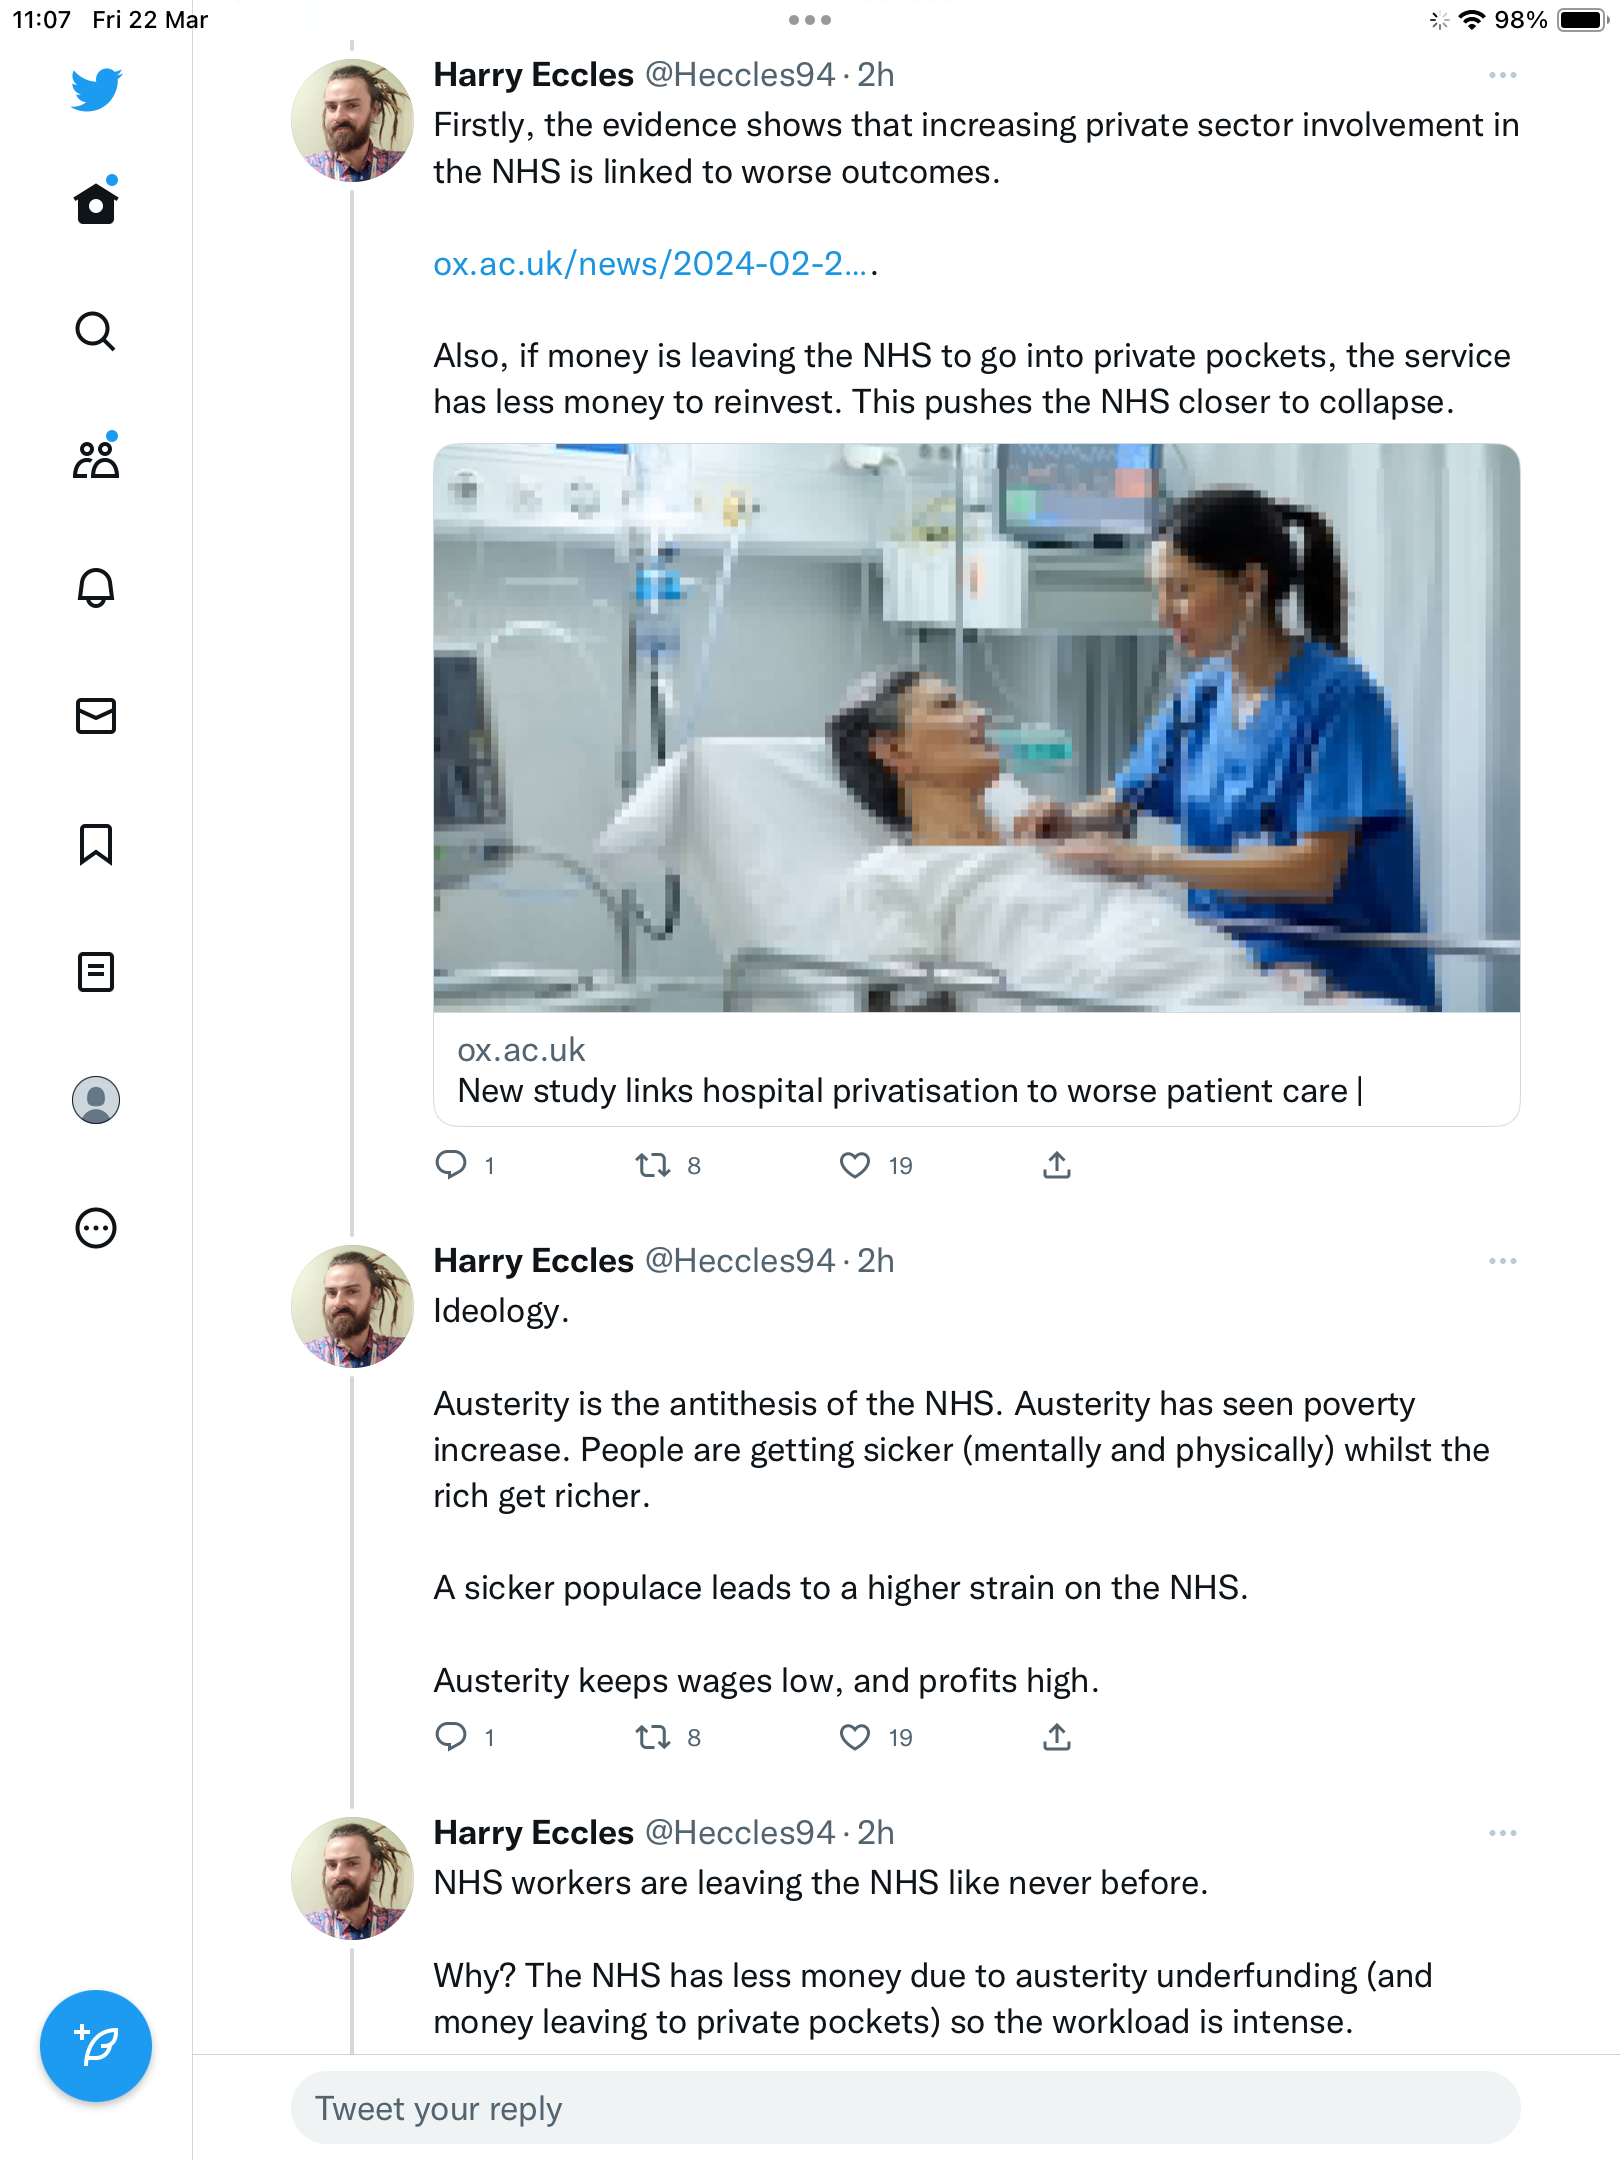Retweet the 'Ideology.' tweet

coord(653,1737)
